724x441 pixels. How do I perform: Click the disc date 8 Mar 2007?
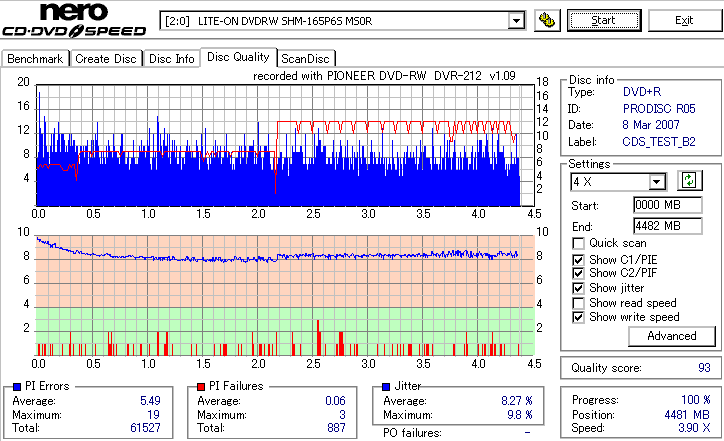(651, 125)
